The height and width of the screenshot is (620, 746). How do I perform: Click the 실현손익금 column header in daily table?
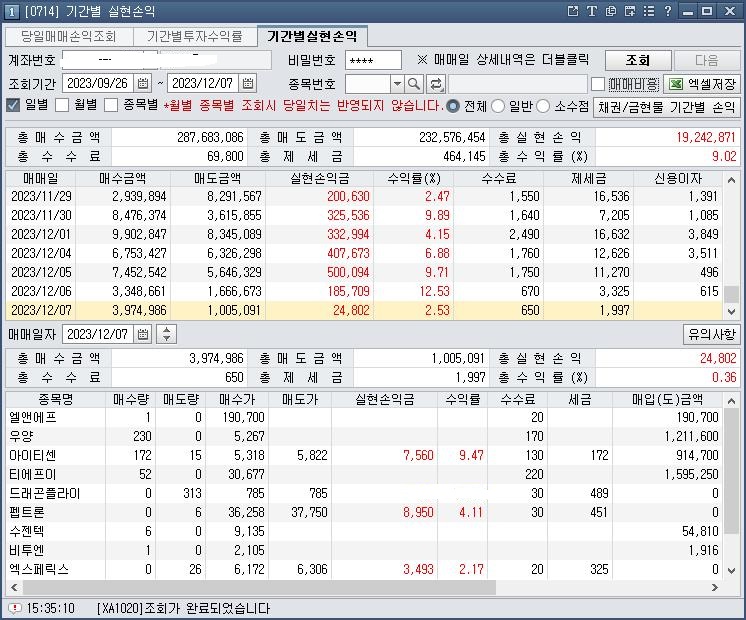320,178
